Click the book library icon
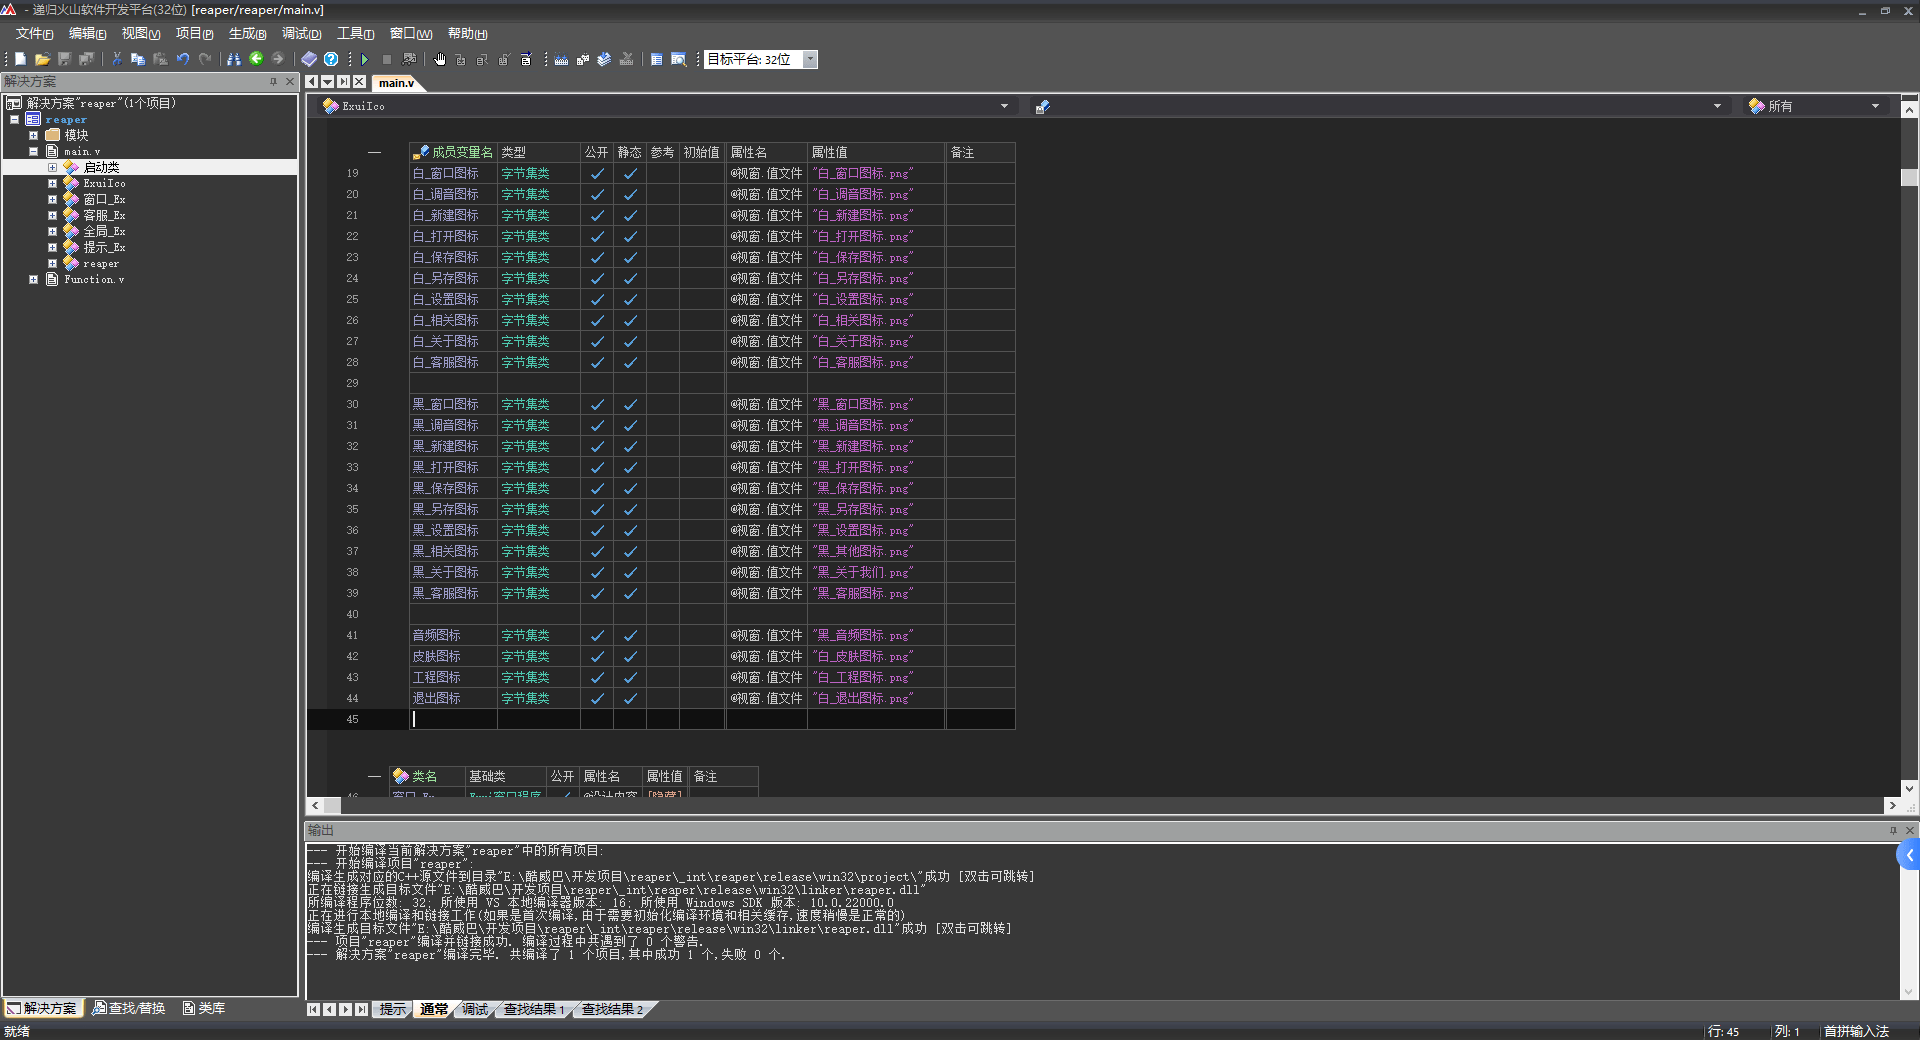Screen dimensions: 1920x1040 coord(309,59)
